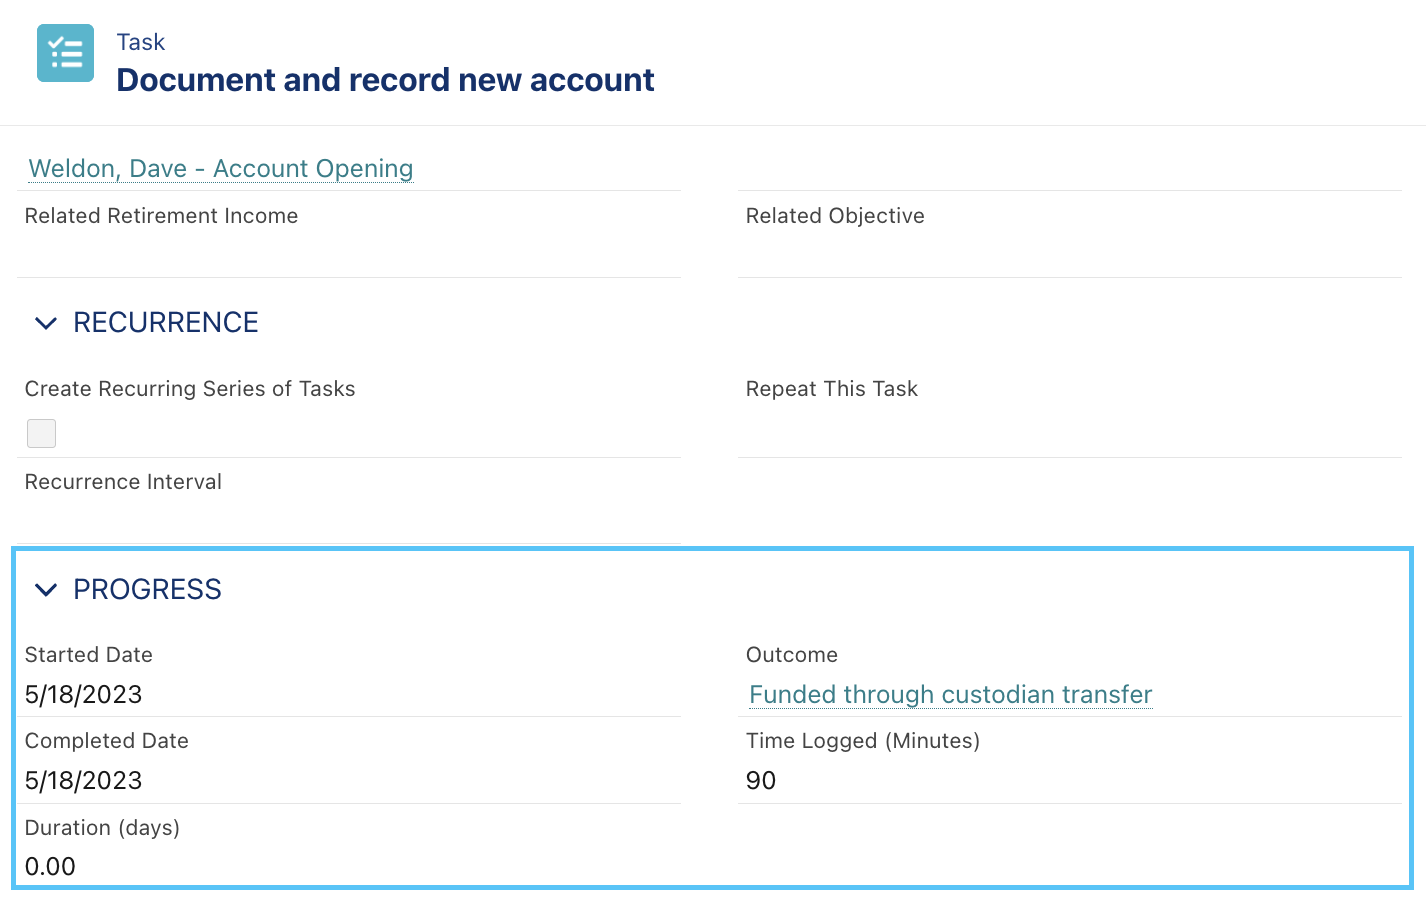Click the Time Logged value 90
The image size is (1426, 910).
tap(761, 780)
